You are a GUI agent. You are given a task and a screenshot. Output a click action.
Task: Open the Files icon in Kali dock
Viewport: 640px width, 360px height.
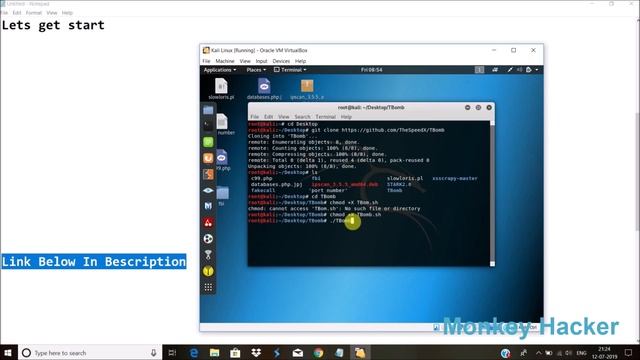[208, 110]
